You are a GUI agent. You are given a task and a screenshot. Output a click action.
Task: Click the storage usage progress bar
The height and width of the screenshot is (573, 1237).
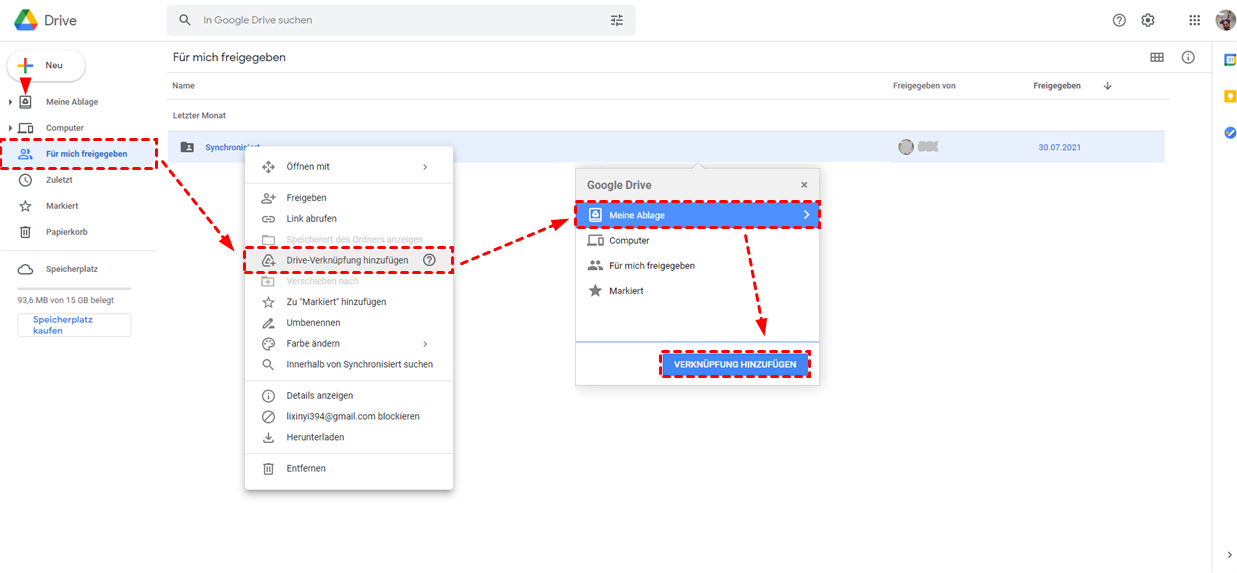[x=74, y=288]
